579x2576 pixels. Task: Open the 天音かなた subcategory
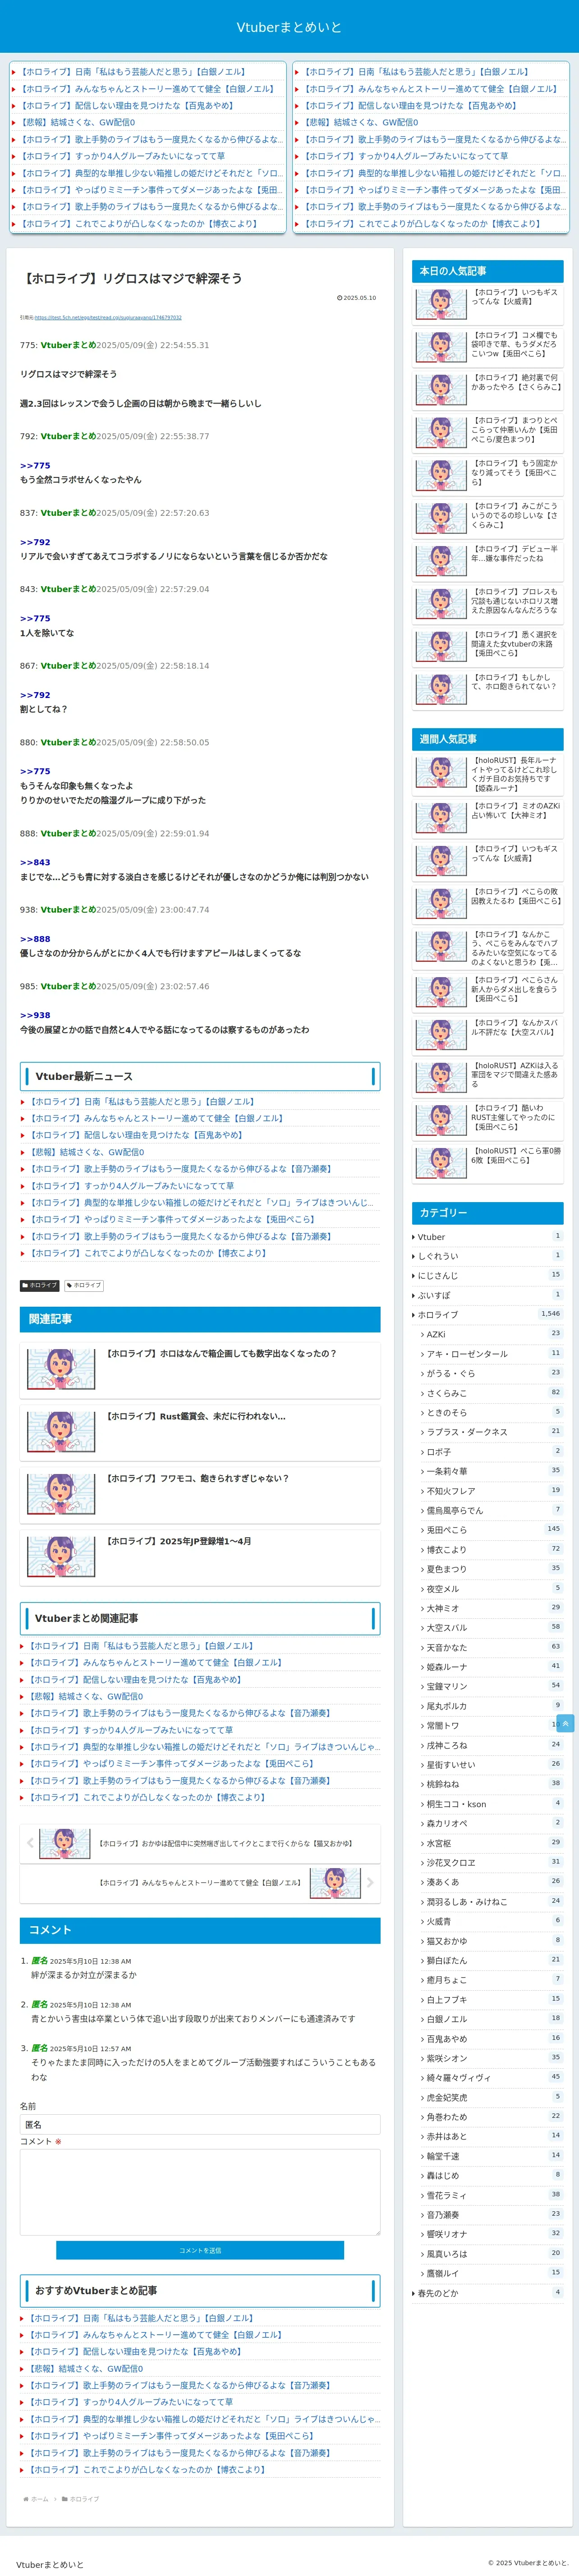point(492,1647)
